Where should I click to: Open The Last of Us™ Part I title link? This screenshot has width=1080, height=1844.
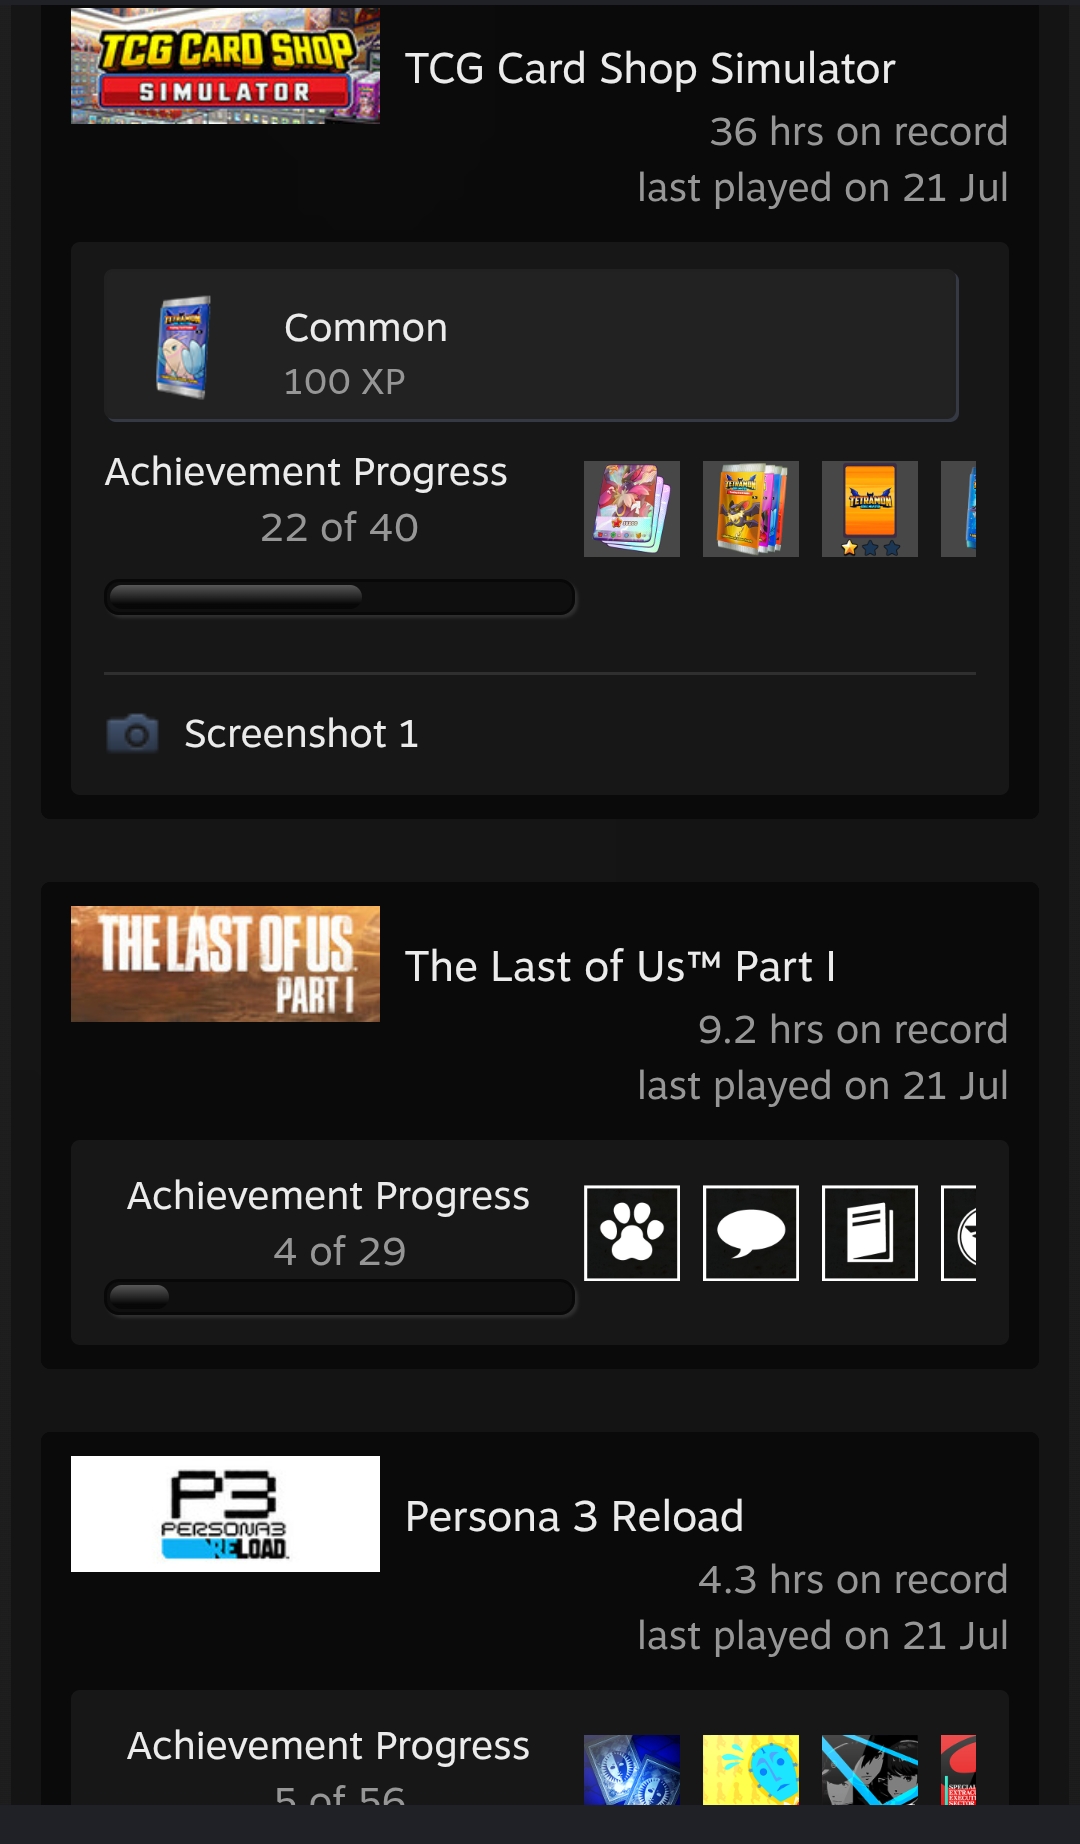pos(620,967)
